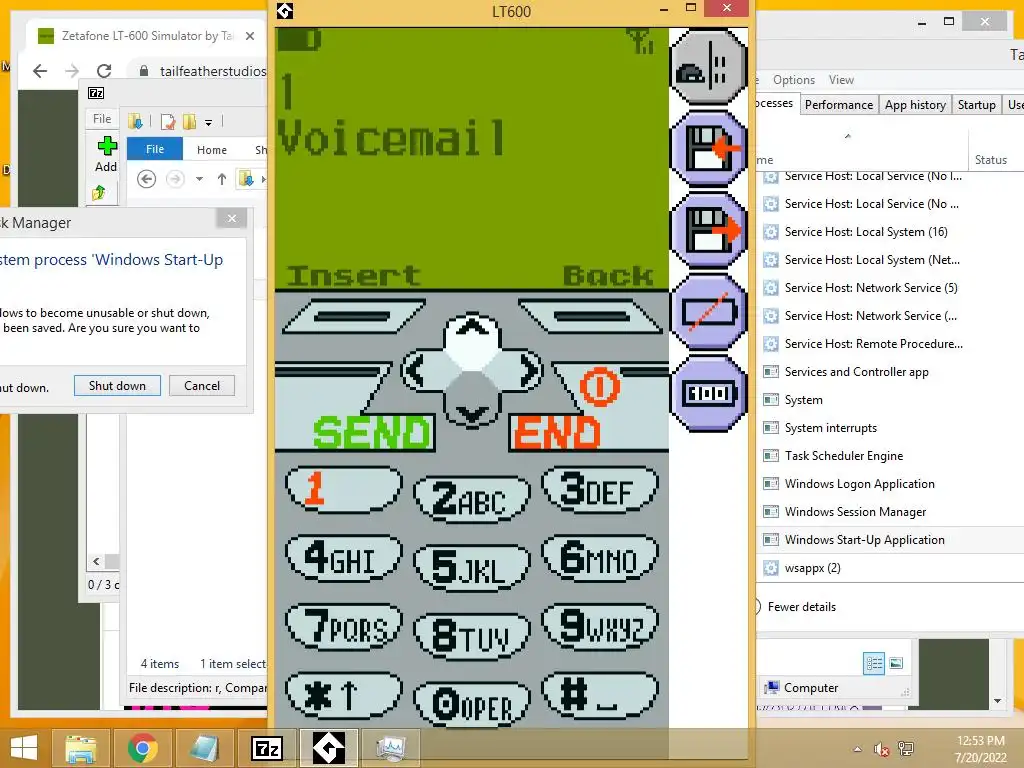Click the Chrome back arrow
Image resolution: width=1024 pixels, height=768 pixels.
pyautogui.click(x=40, y=71)
